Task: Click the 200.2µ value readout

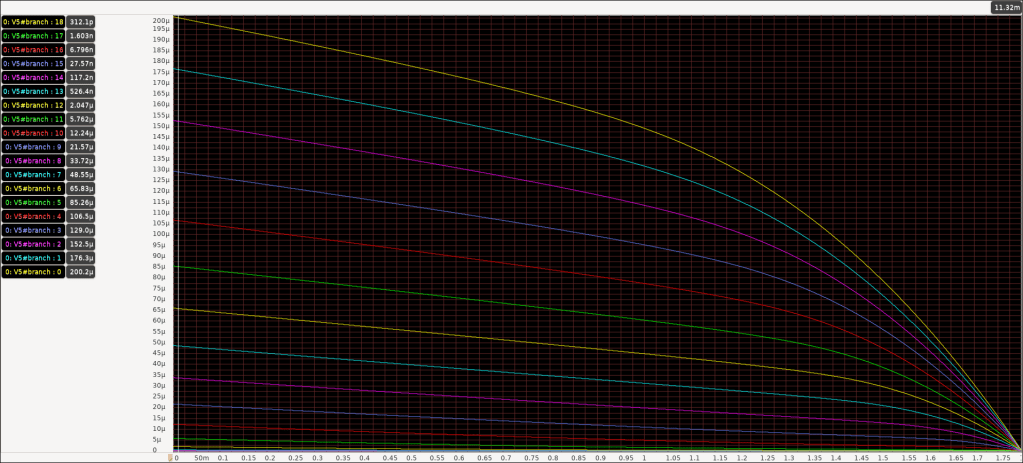Action: coord(82,271)
